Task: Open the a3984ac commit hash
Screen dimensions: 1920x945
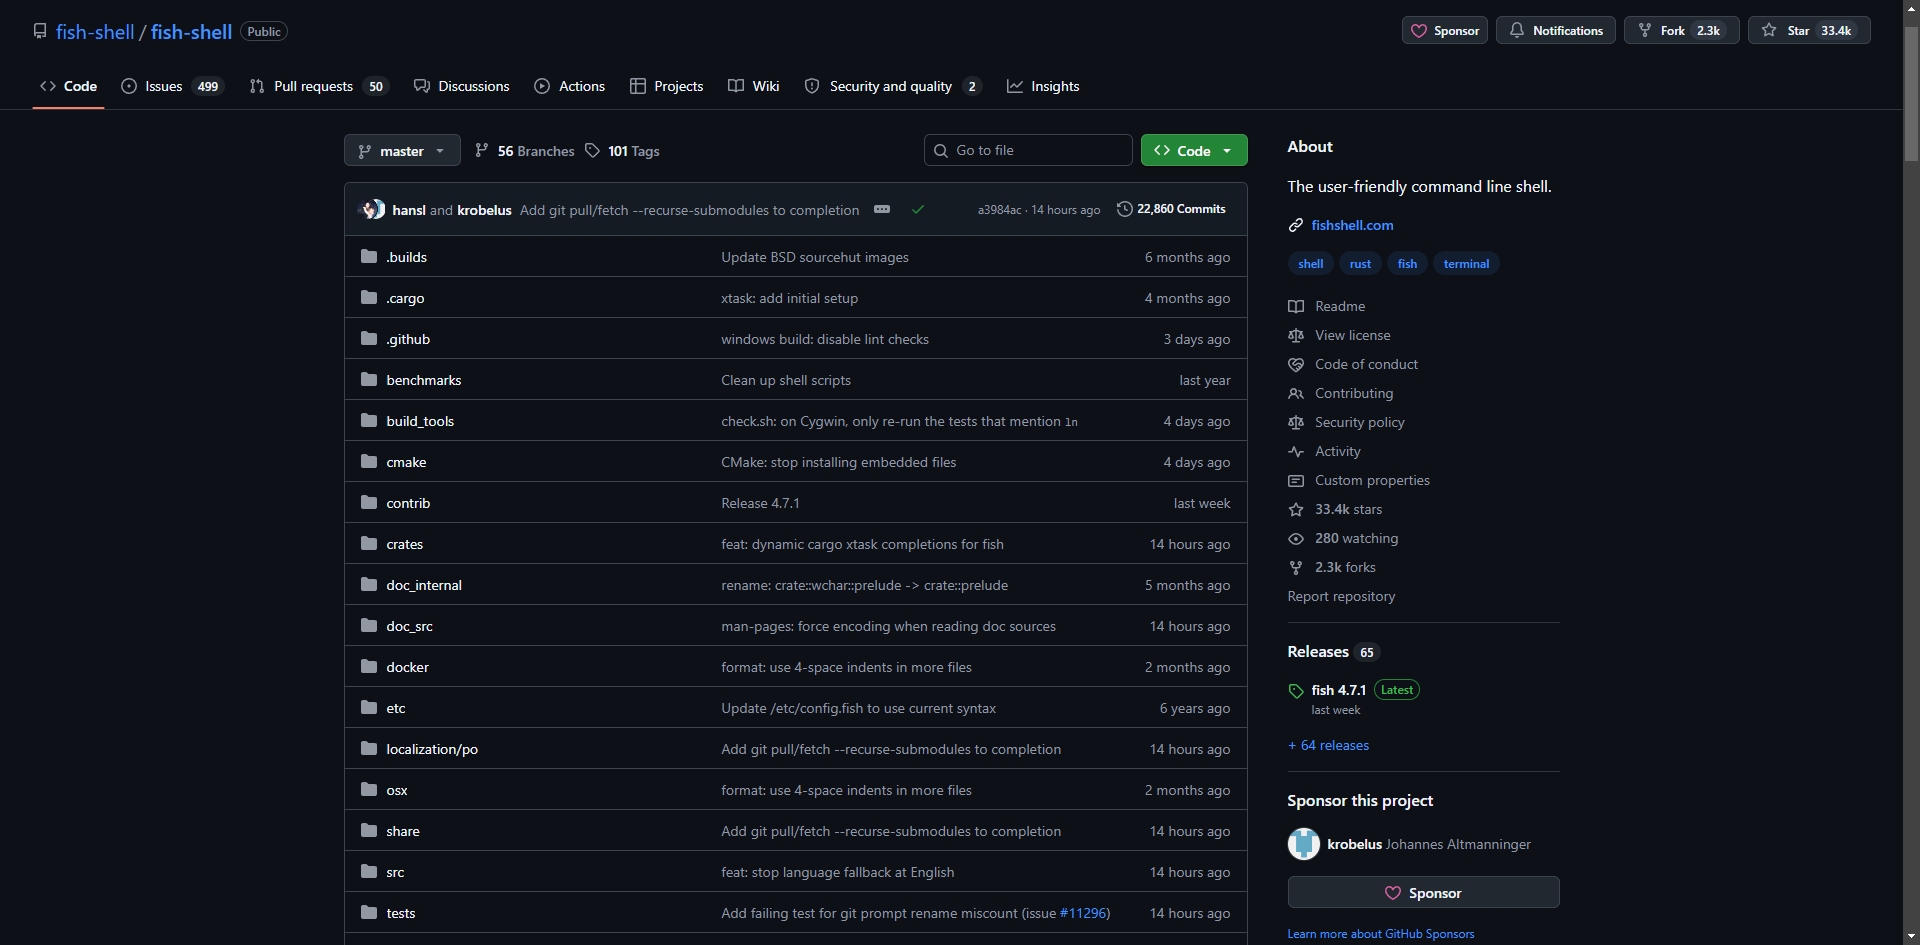Action: pos(999,210)
